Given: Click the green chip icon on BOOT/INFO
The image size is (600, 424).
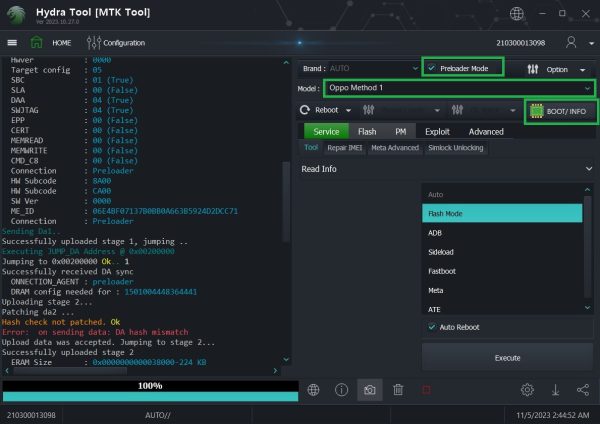Looking at the screenshot, I should (536, 111).
